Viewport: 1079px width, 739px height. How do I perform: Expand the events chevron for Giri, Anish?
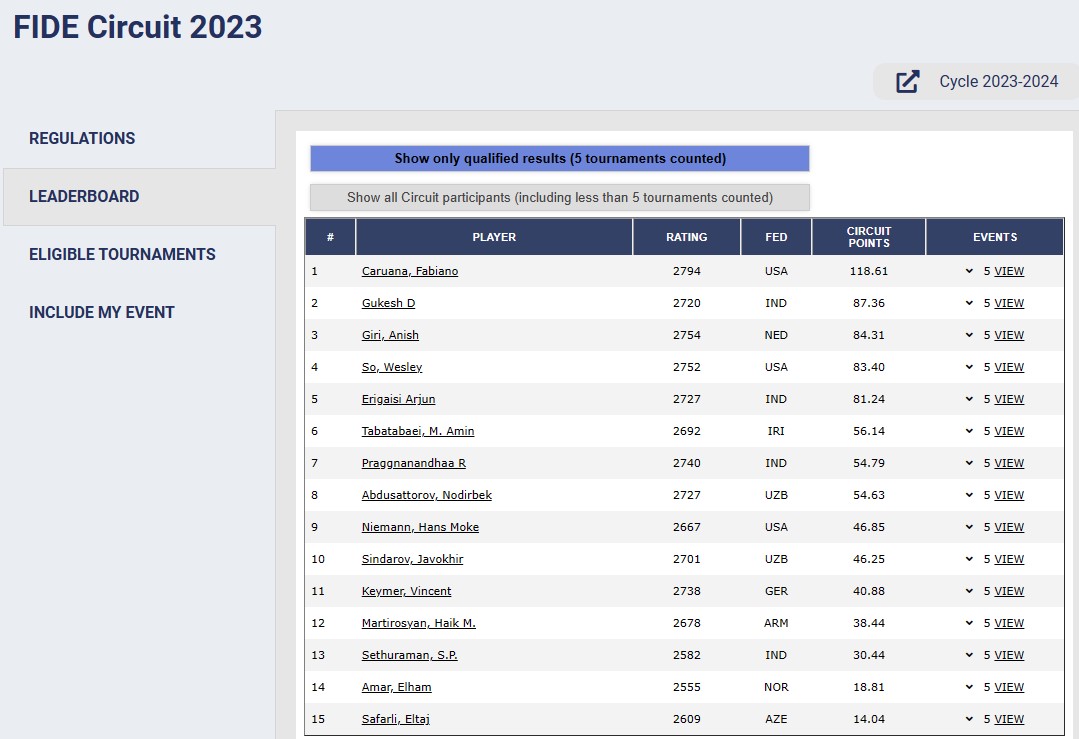(x=969, y=335)
